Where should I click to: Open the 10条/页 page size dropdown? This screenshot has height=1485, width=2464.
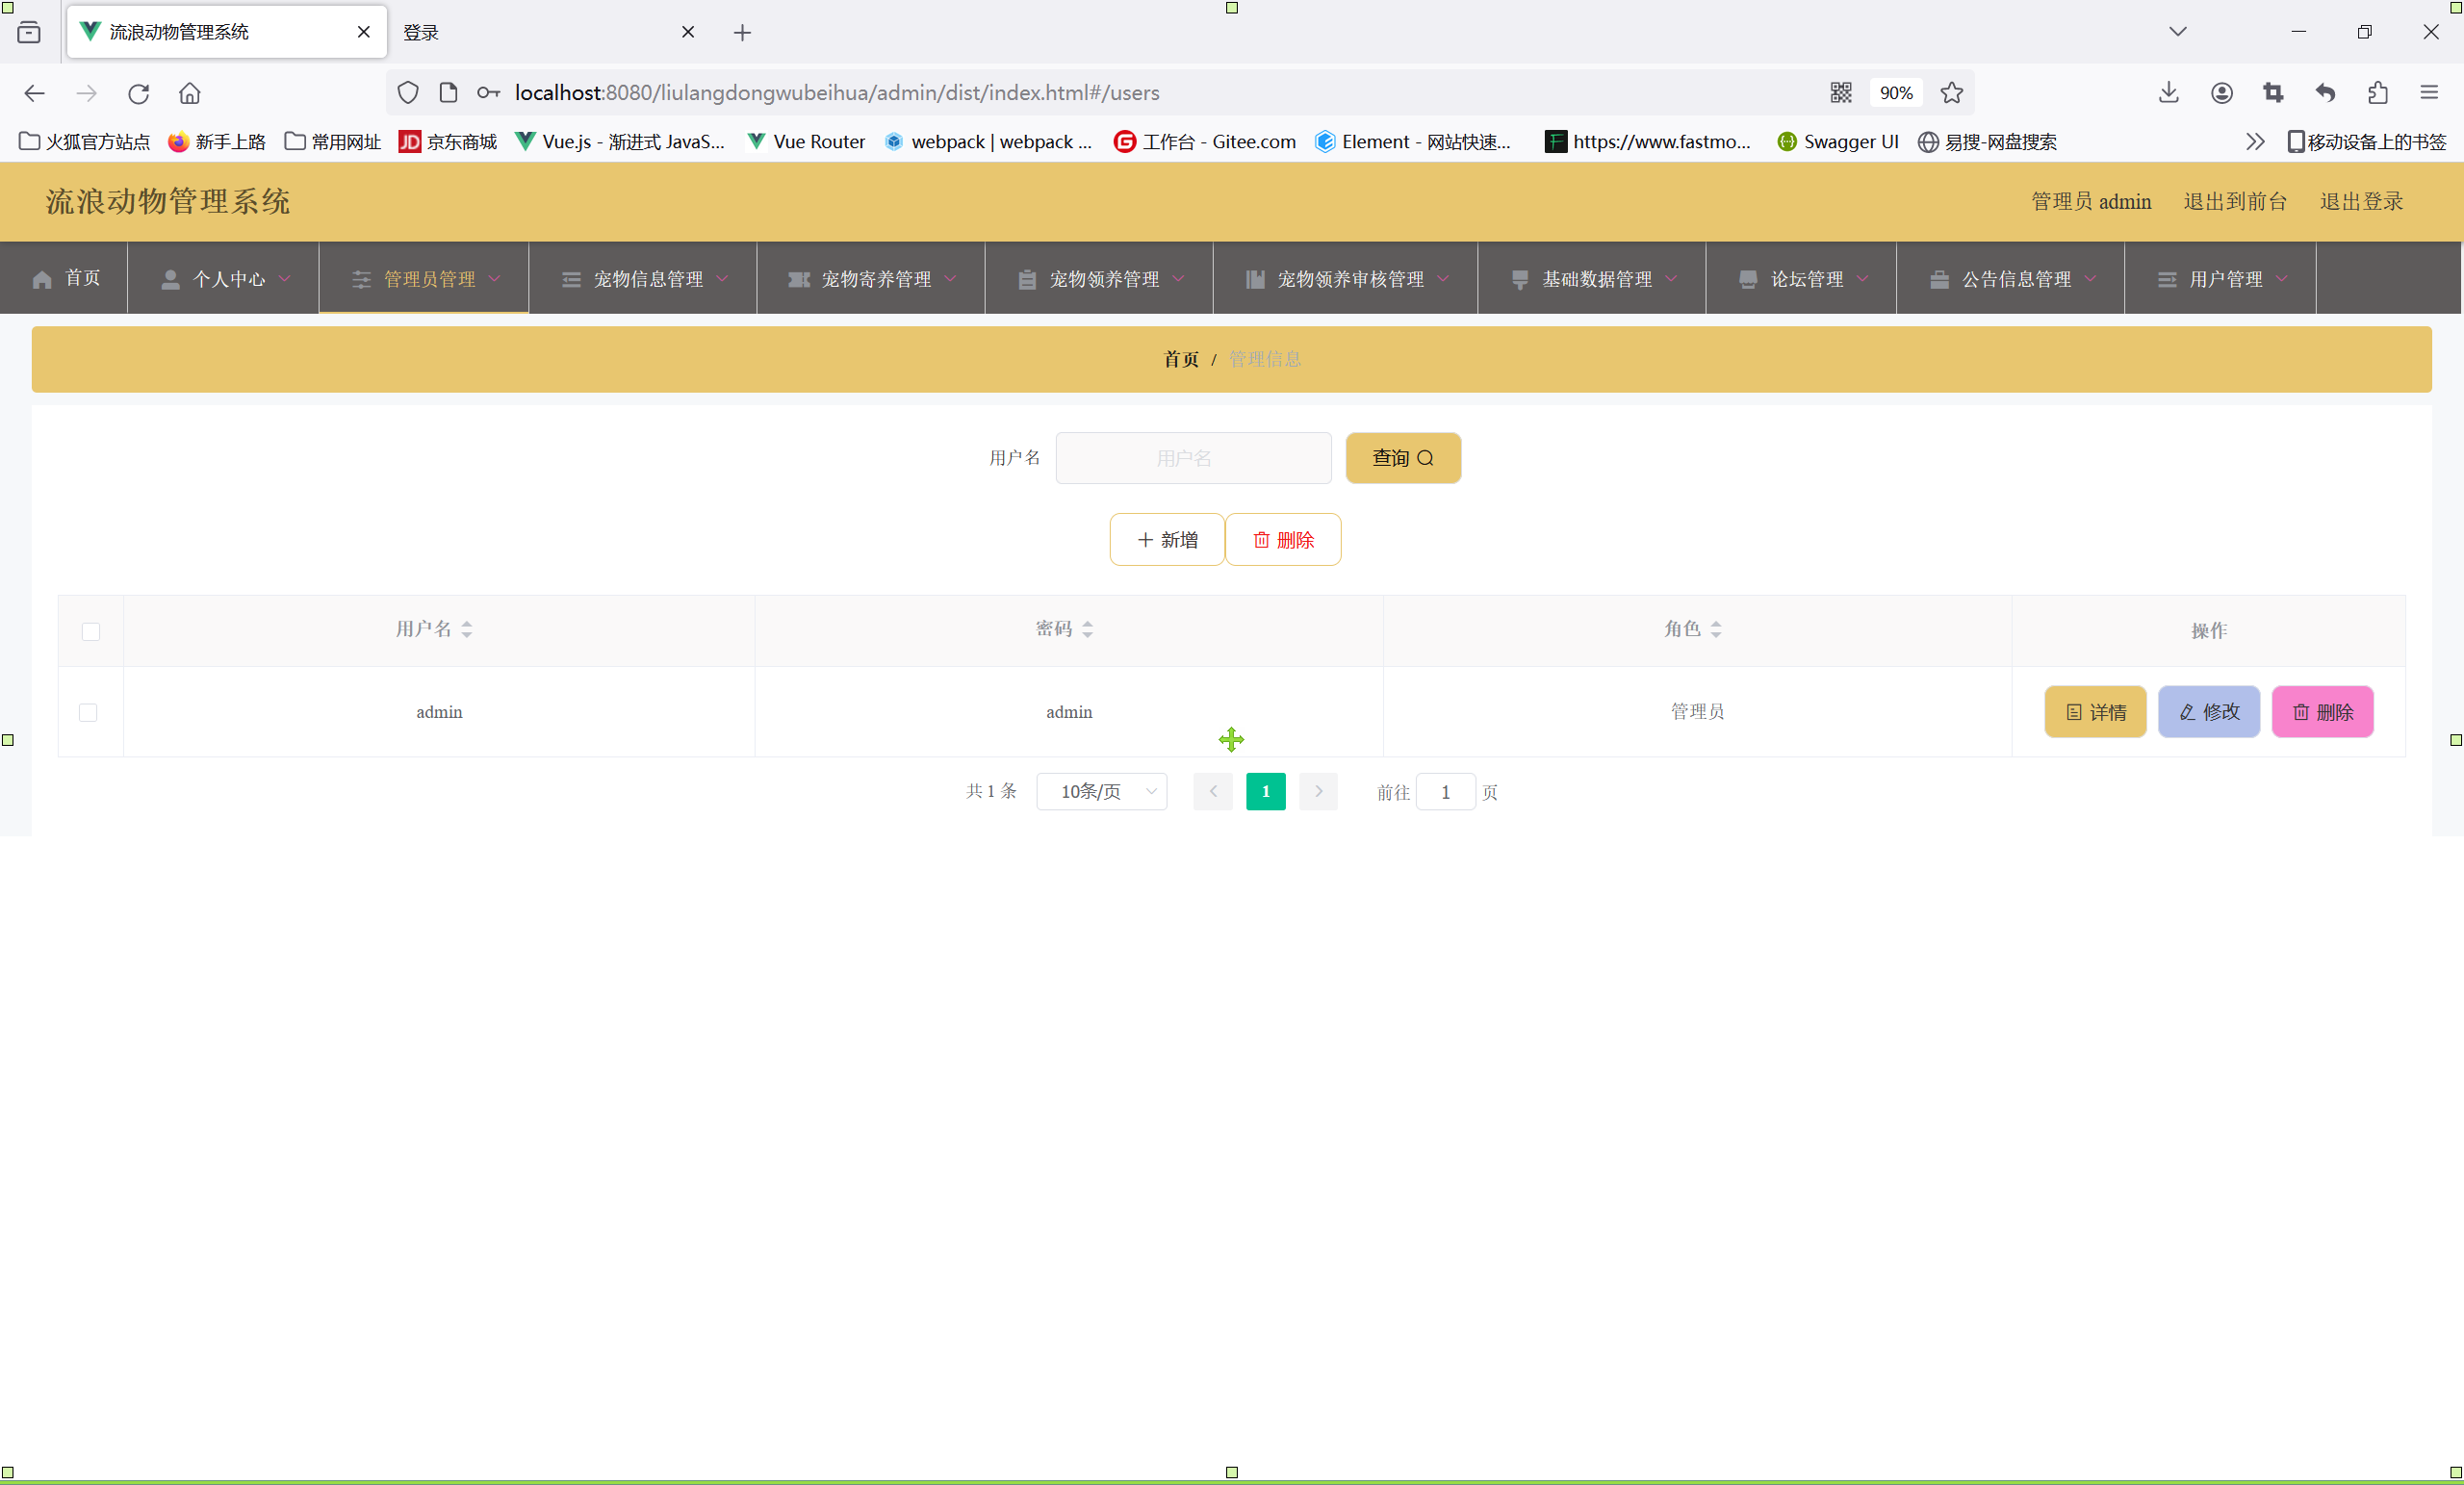(x=1101, y=791)
